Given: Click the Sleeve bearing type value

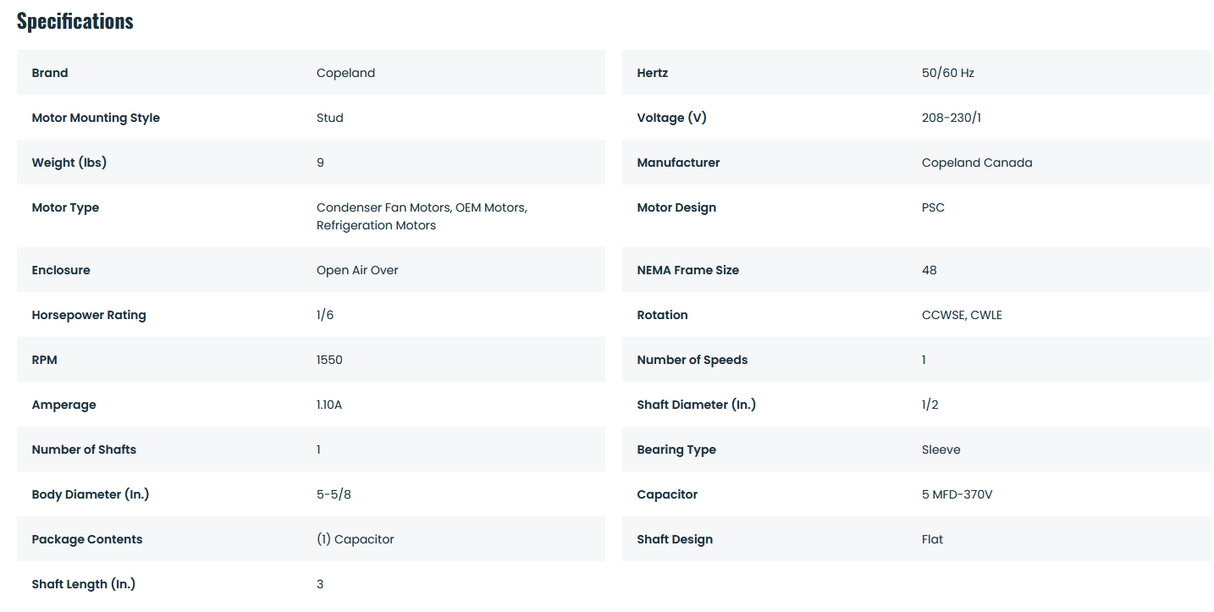Looking at the screenshot, I should (x=941, y=450).
